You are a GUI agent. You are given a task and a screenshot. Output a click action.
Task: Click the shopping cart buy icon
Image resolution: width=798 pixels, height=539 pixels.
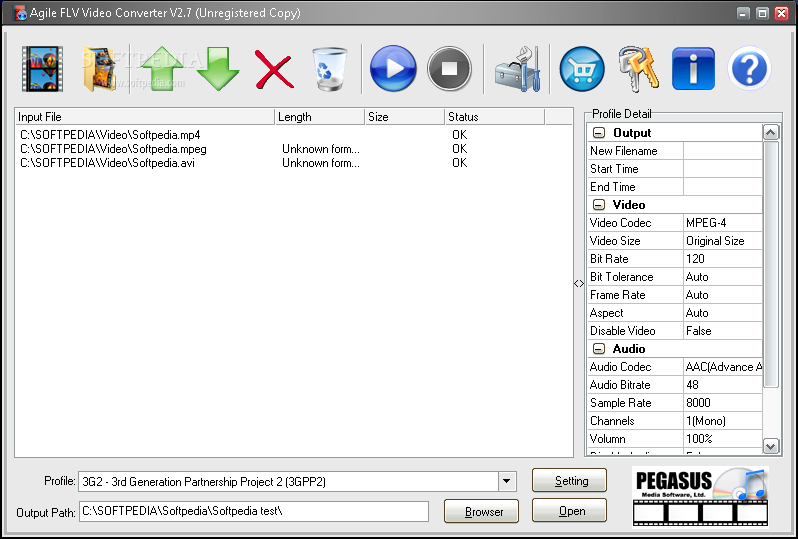(582, 69)
